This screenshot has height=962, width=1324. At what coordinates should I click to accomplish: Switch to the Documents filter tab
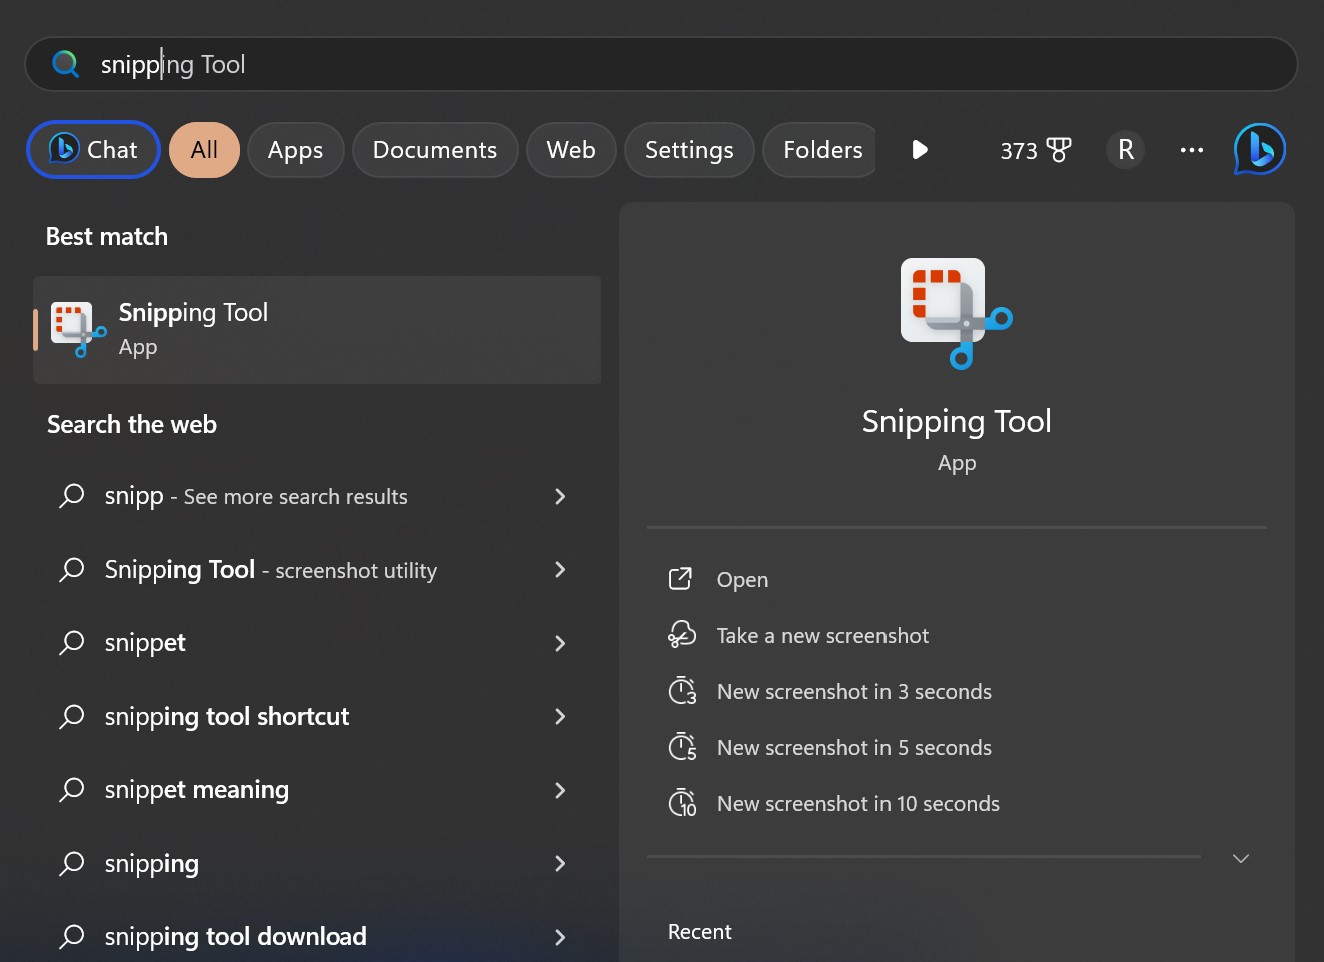(x=434, y=149)
